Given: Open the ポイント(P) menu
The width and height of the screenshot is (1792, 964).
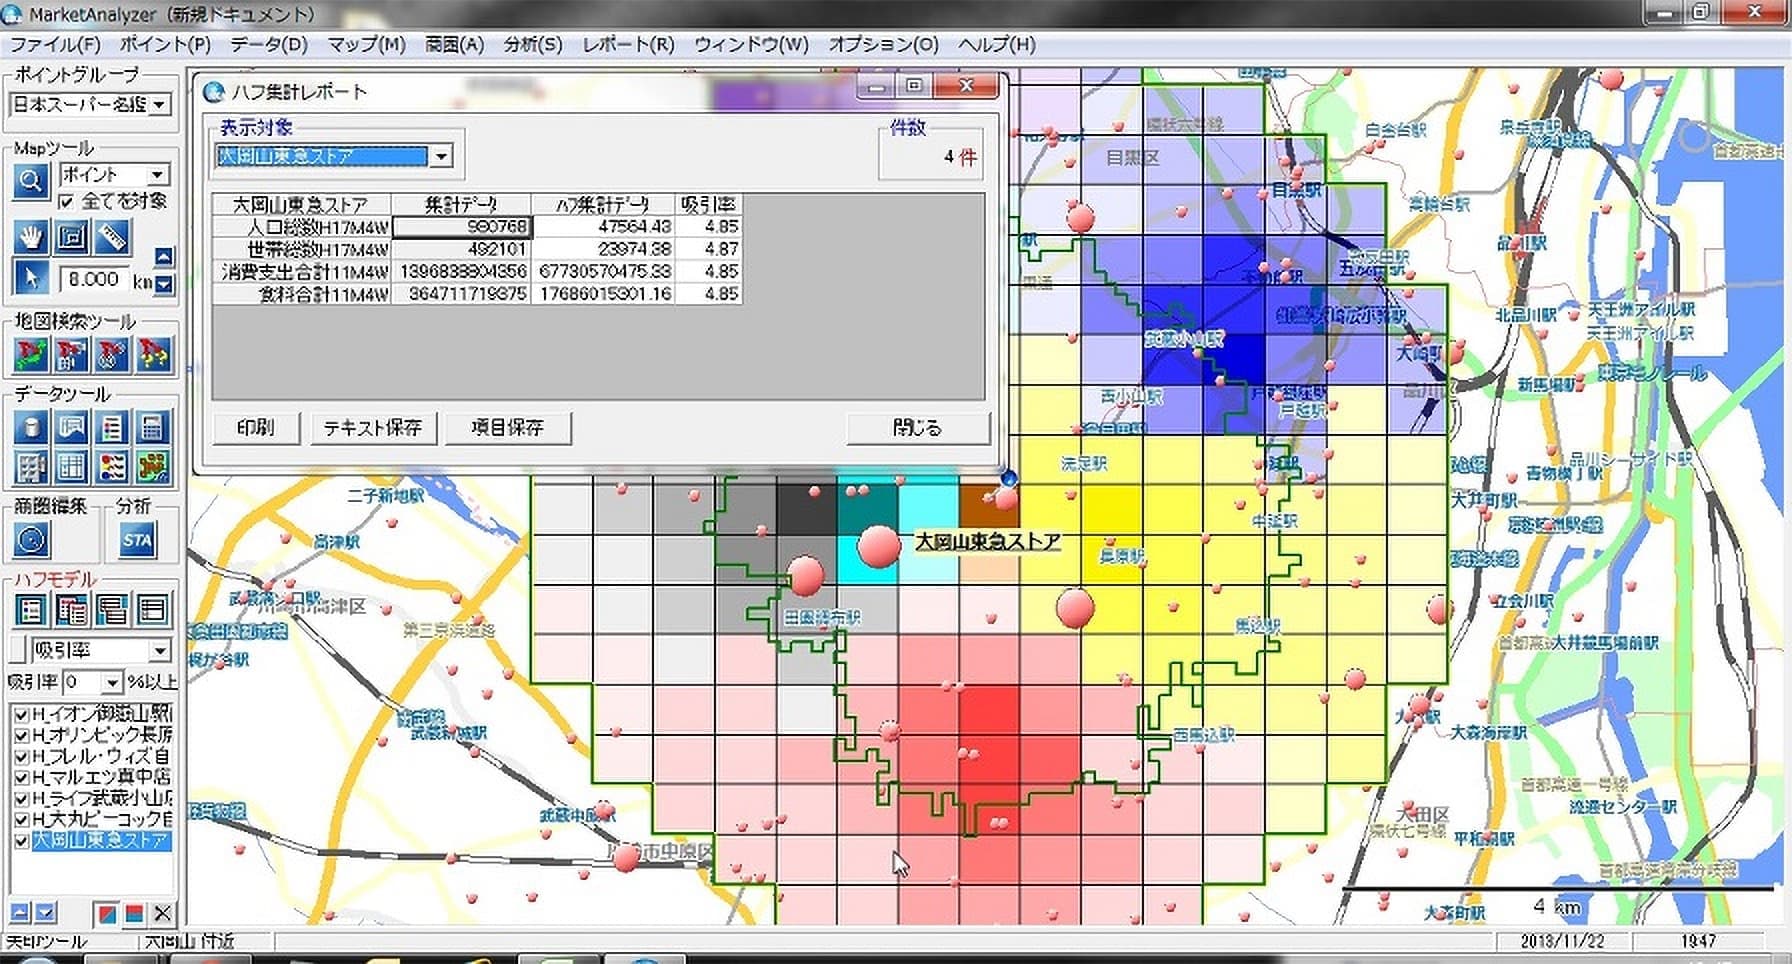Looking at the screenshot, I should point(165,44).
